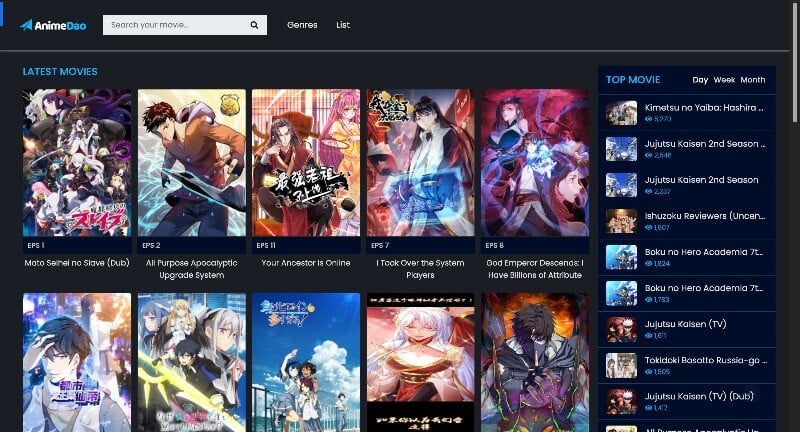Image resolution: width=800 pixels, height=432 pixels.
Task: Open the Genres menu
Action: coord(302,24)
